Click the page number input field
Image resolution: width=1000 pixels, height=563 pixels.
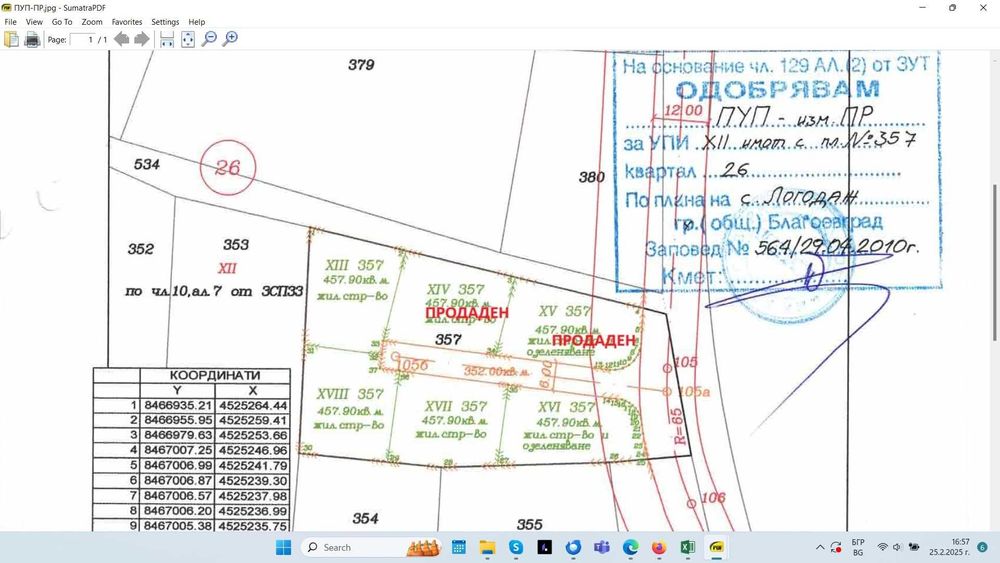pyautogui.click(x=82, y=40)
